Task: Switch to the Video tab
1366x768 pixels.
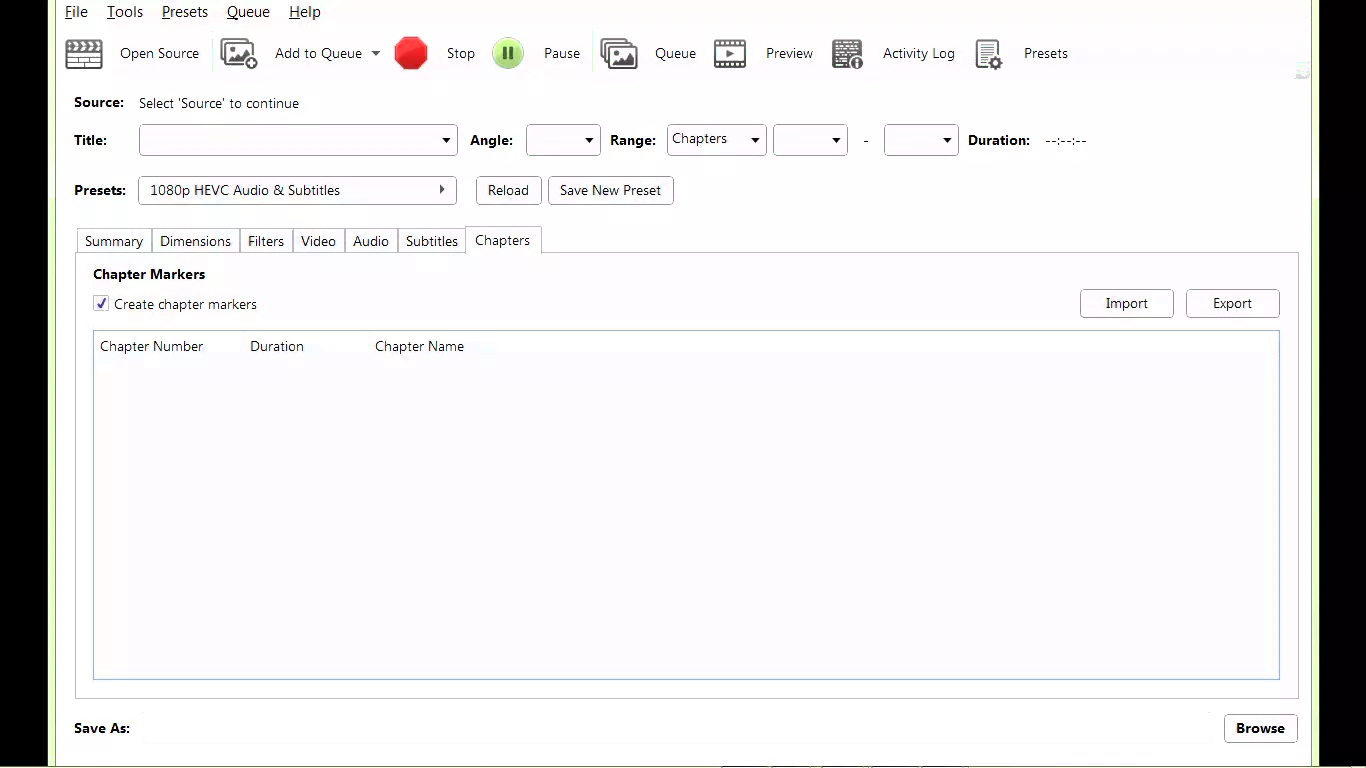Action: 318,240
